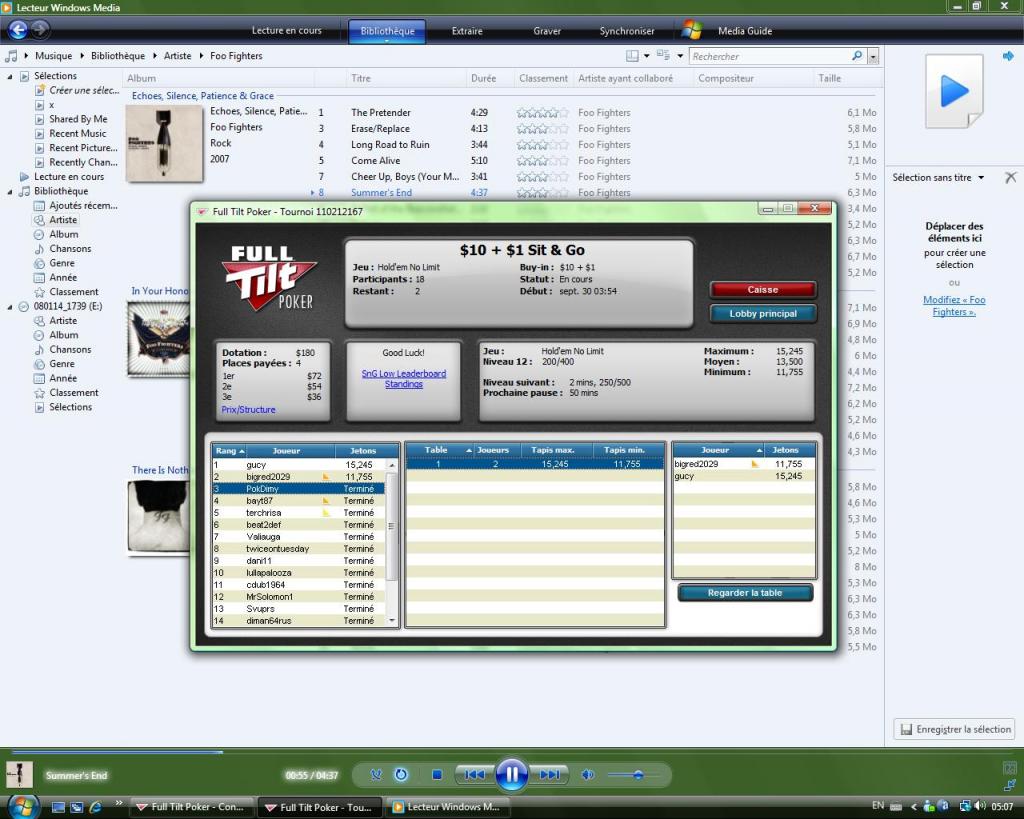Image resolution: width=1024 pixels, height=819 pixels.
Task: Click the Summer's End album art thumbnail at bottom
Action: point(20,775)
